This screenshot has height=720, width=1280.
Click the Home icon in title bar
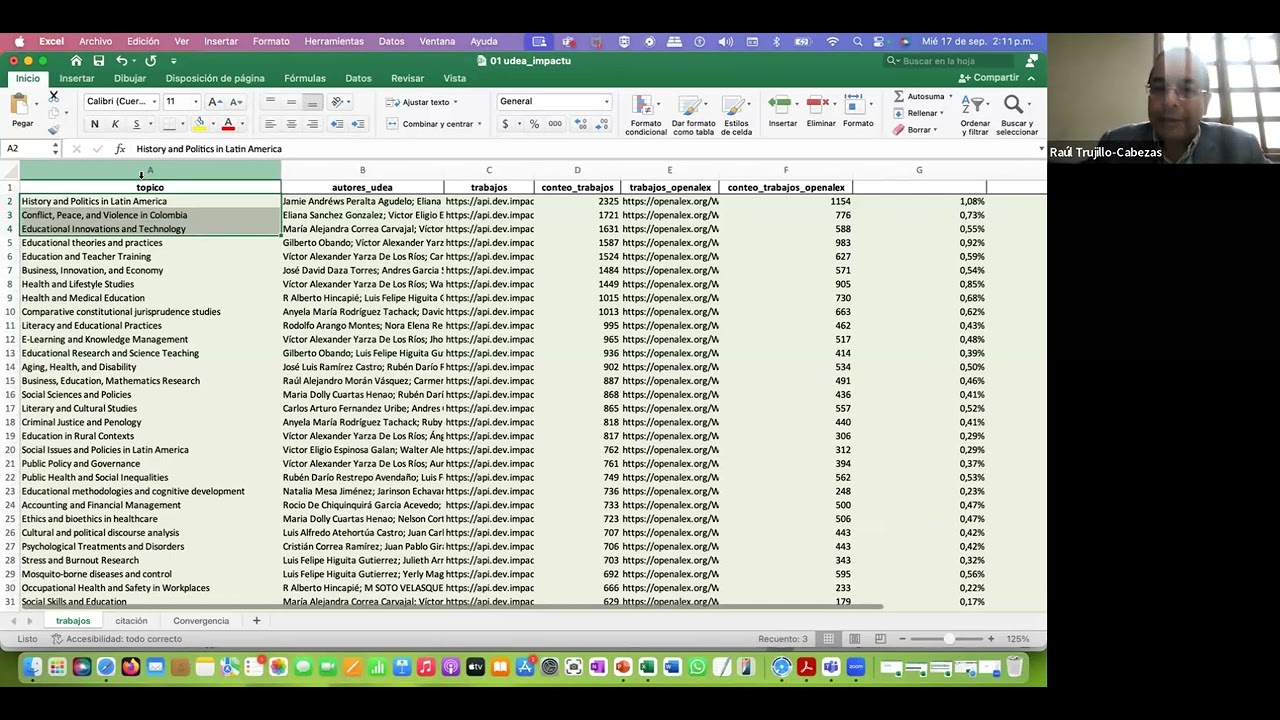pyautogui.click(x=76, y=61)
